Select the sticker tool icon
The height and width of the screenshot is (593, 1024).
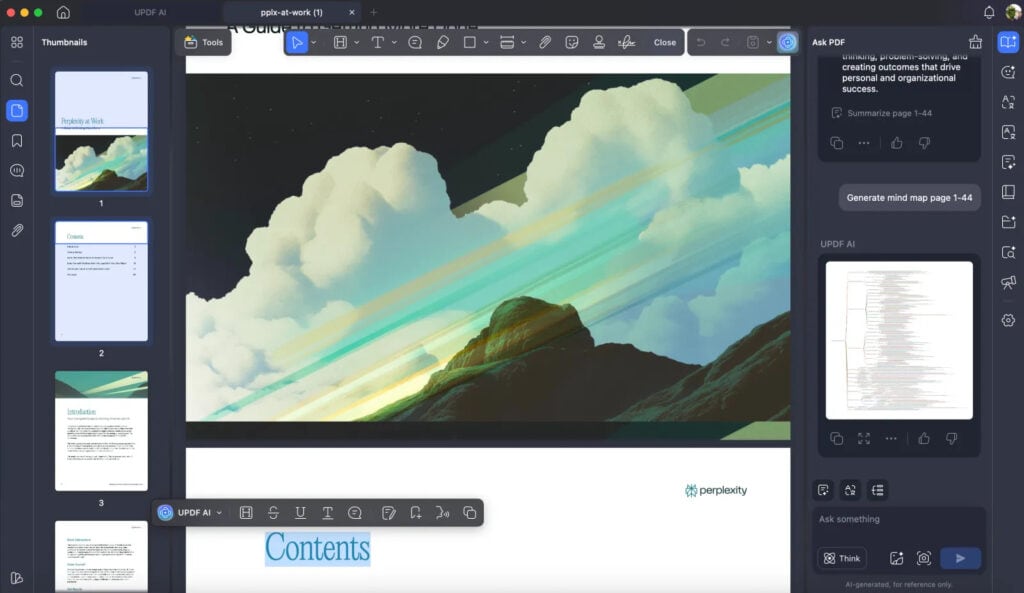pos(572,42)
